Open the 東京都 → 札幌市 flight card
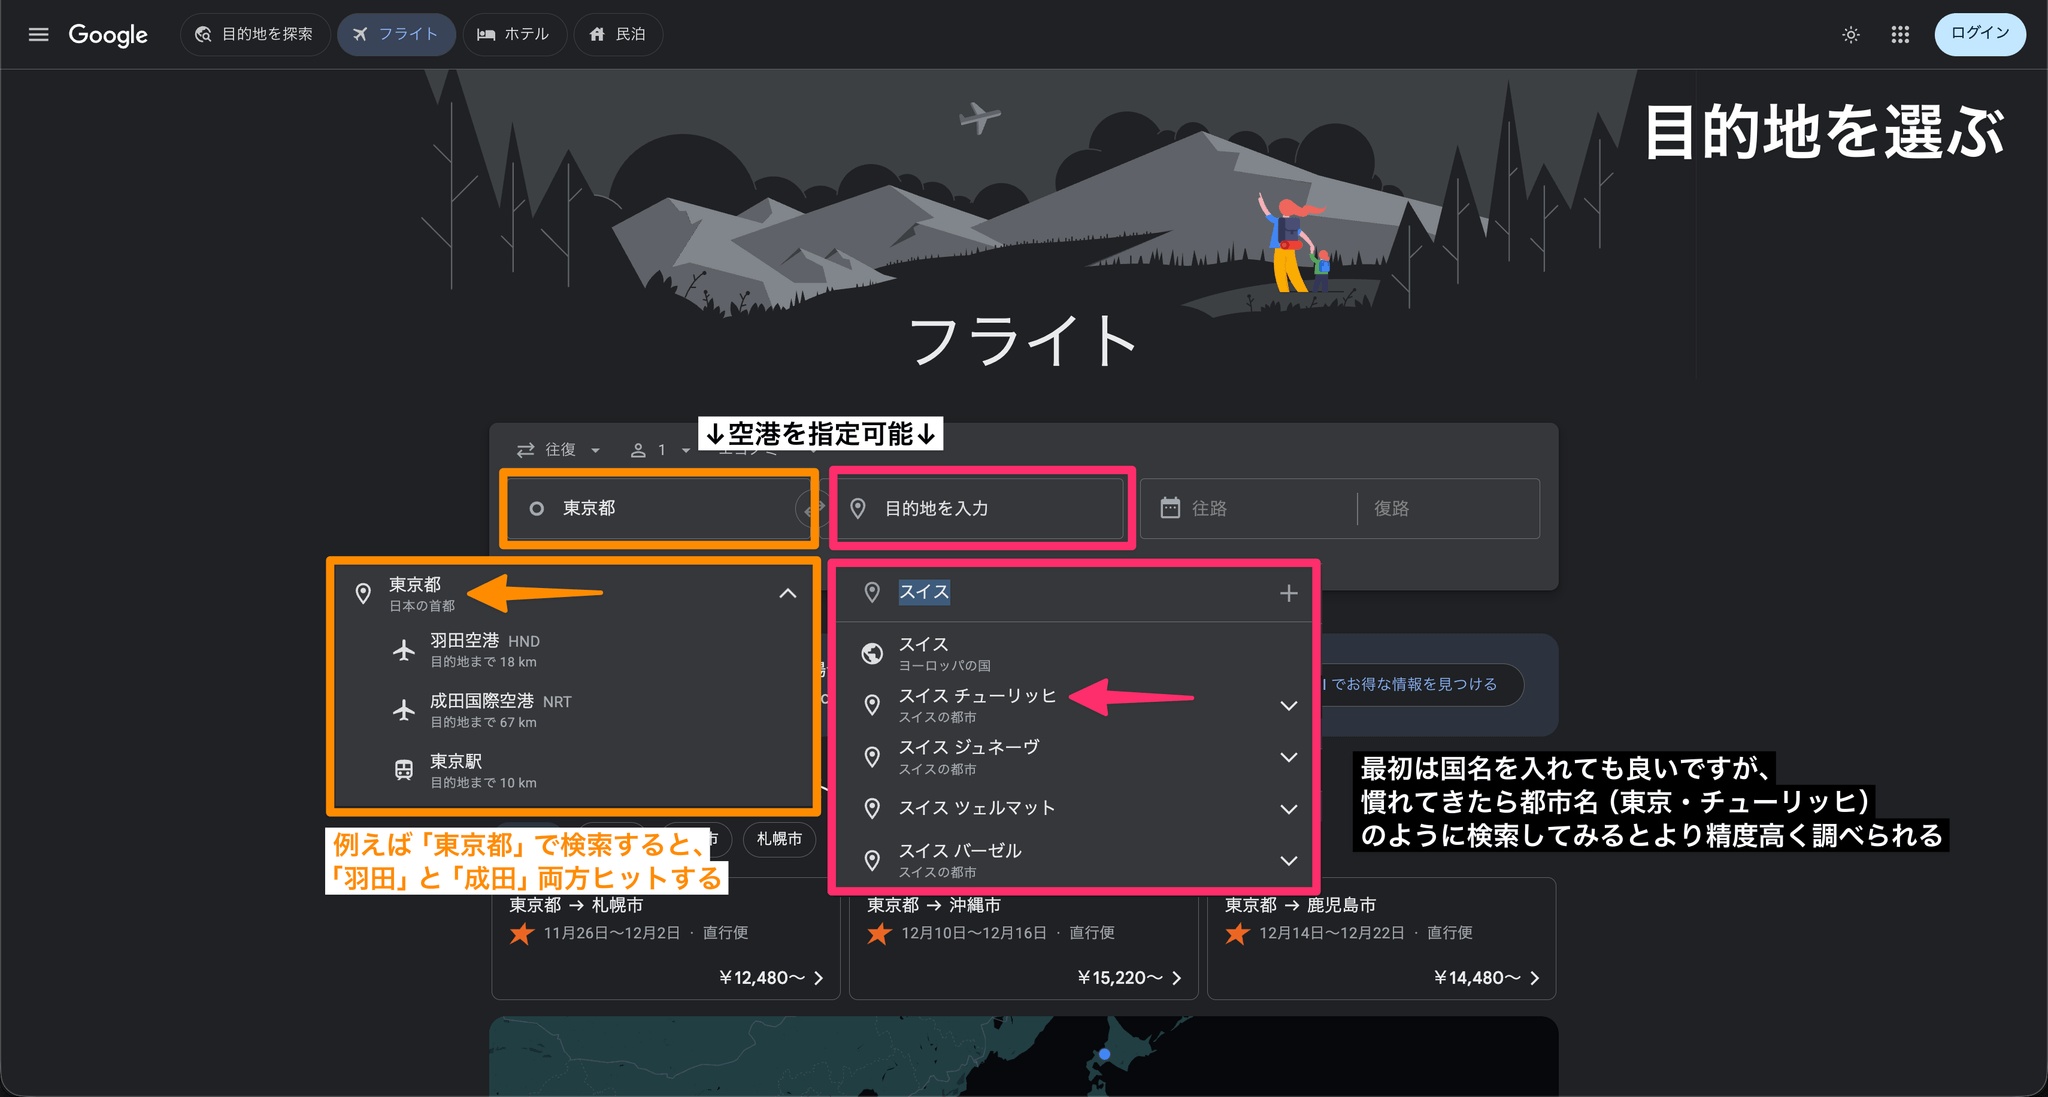Viewport: 2048px width, 1097px height. point(666,940)
